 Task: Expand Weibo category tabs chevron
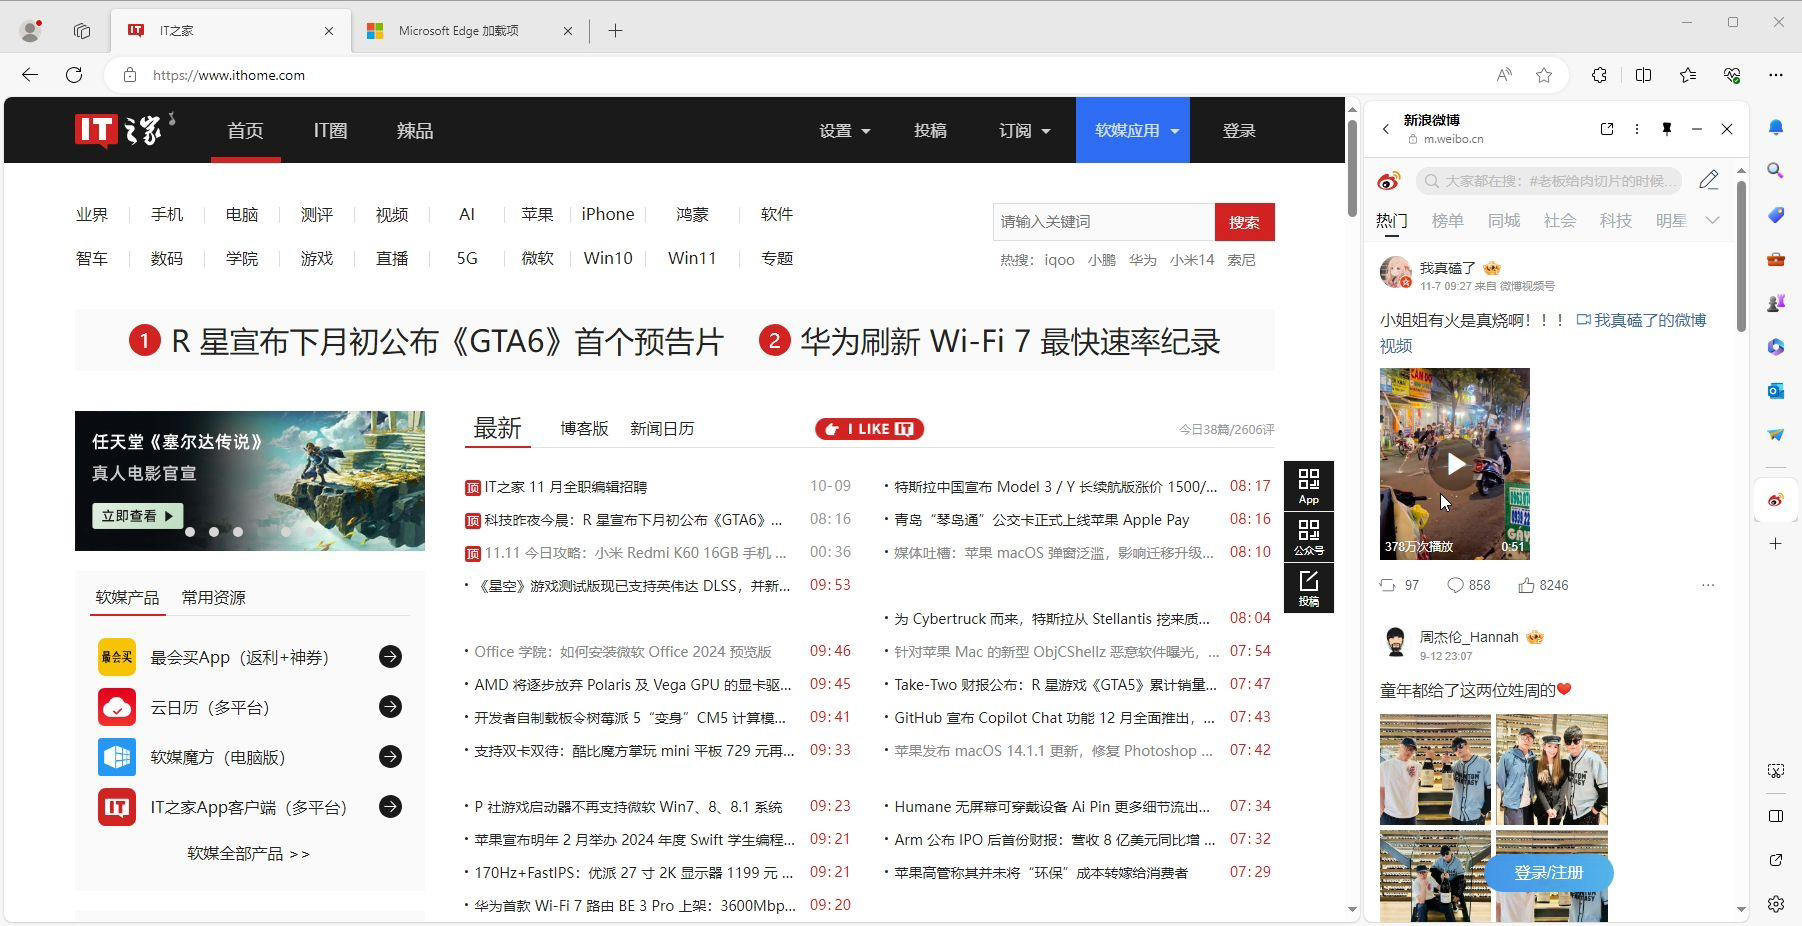click(x=1712, y=220)
